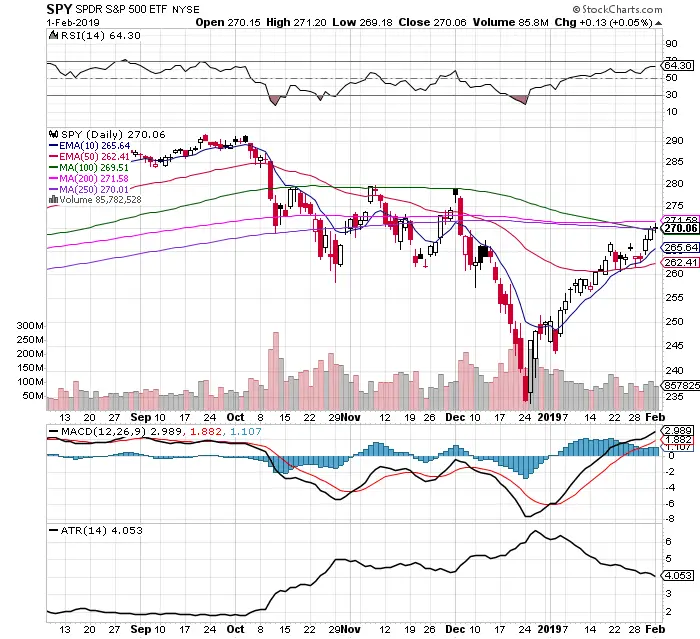The image size is (700, 639).
Task: Click the MA(200) 271.58 legend text
Action: pyautogui.click(x=94, y=178)
